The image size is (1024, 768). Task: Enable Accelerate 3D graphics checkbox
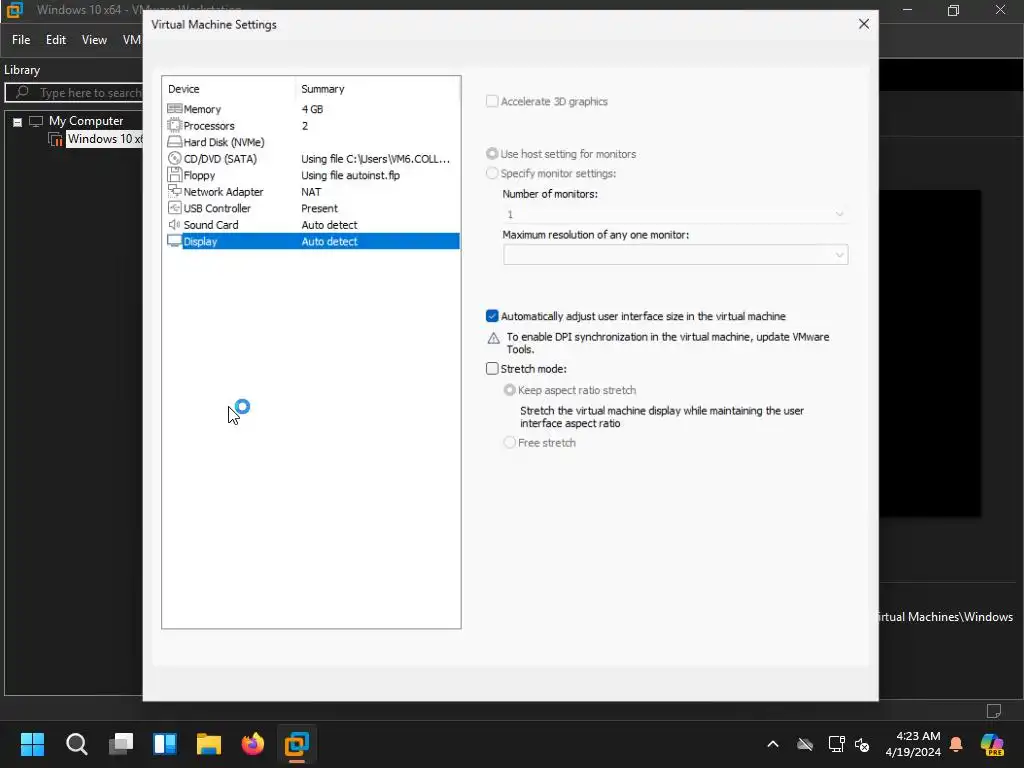click(492, 101)
